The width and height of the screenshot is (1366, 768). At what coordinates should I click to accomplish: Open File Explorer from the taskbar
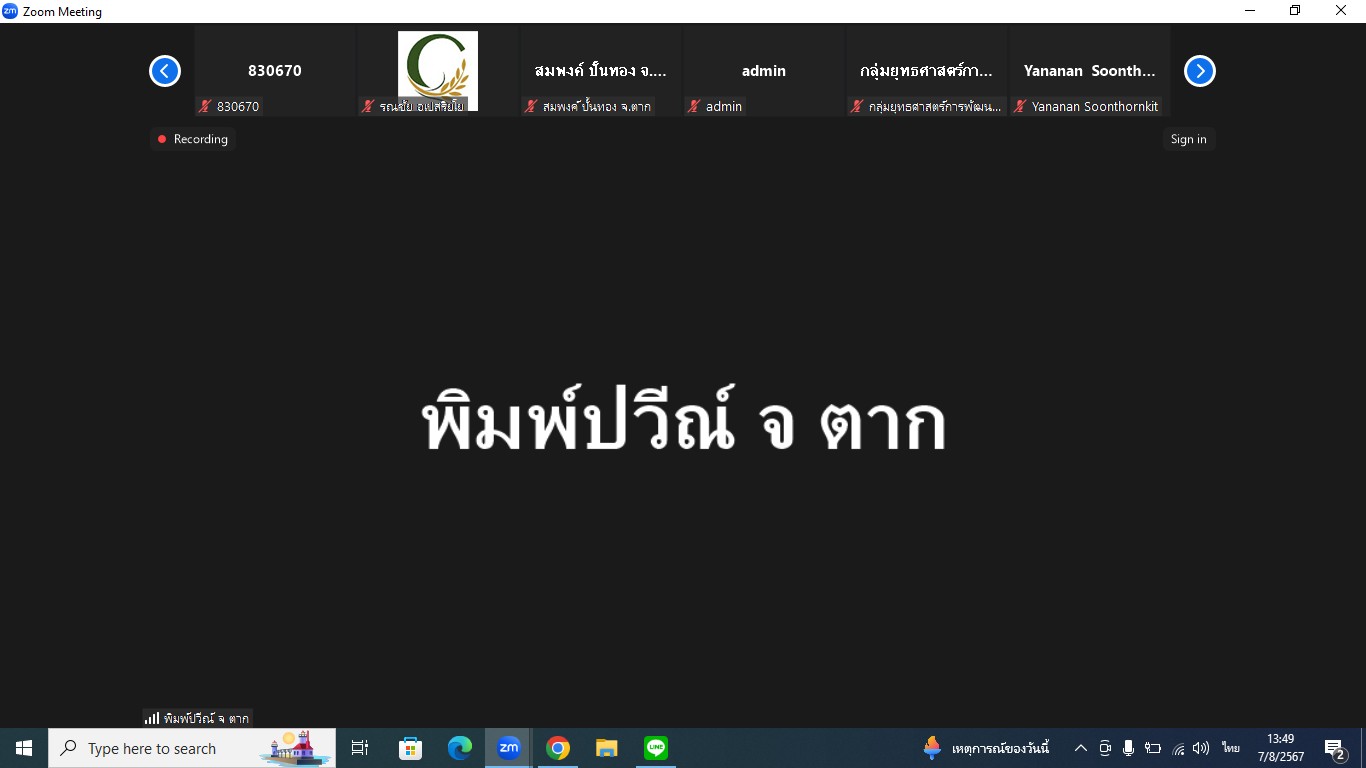pyautogui.click(x=607, y=748)
